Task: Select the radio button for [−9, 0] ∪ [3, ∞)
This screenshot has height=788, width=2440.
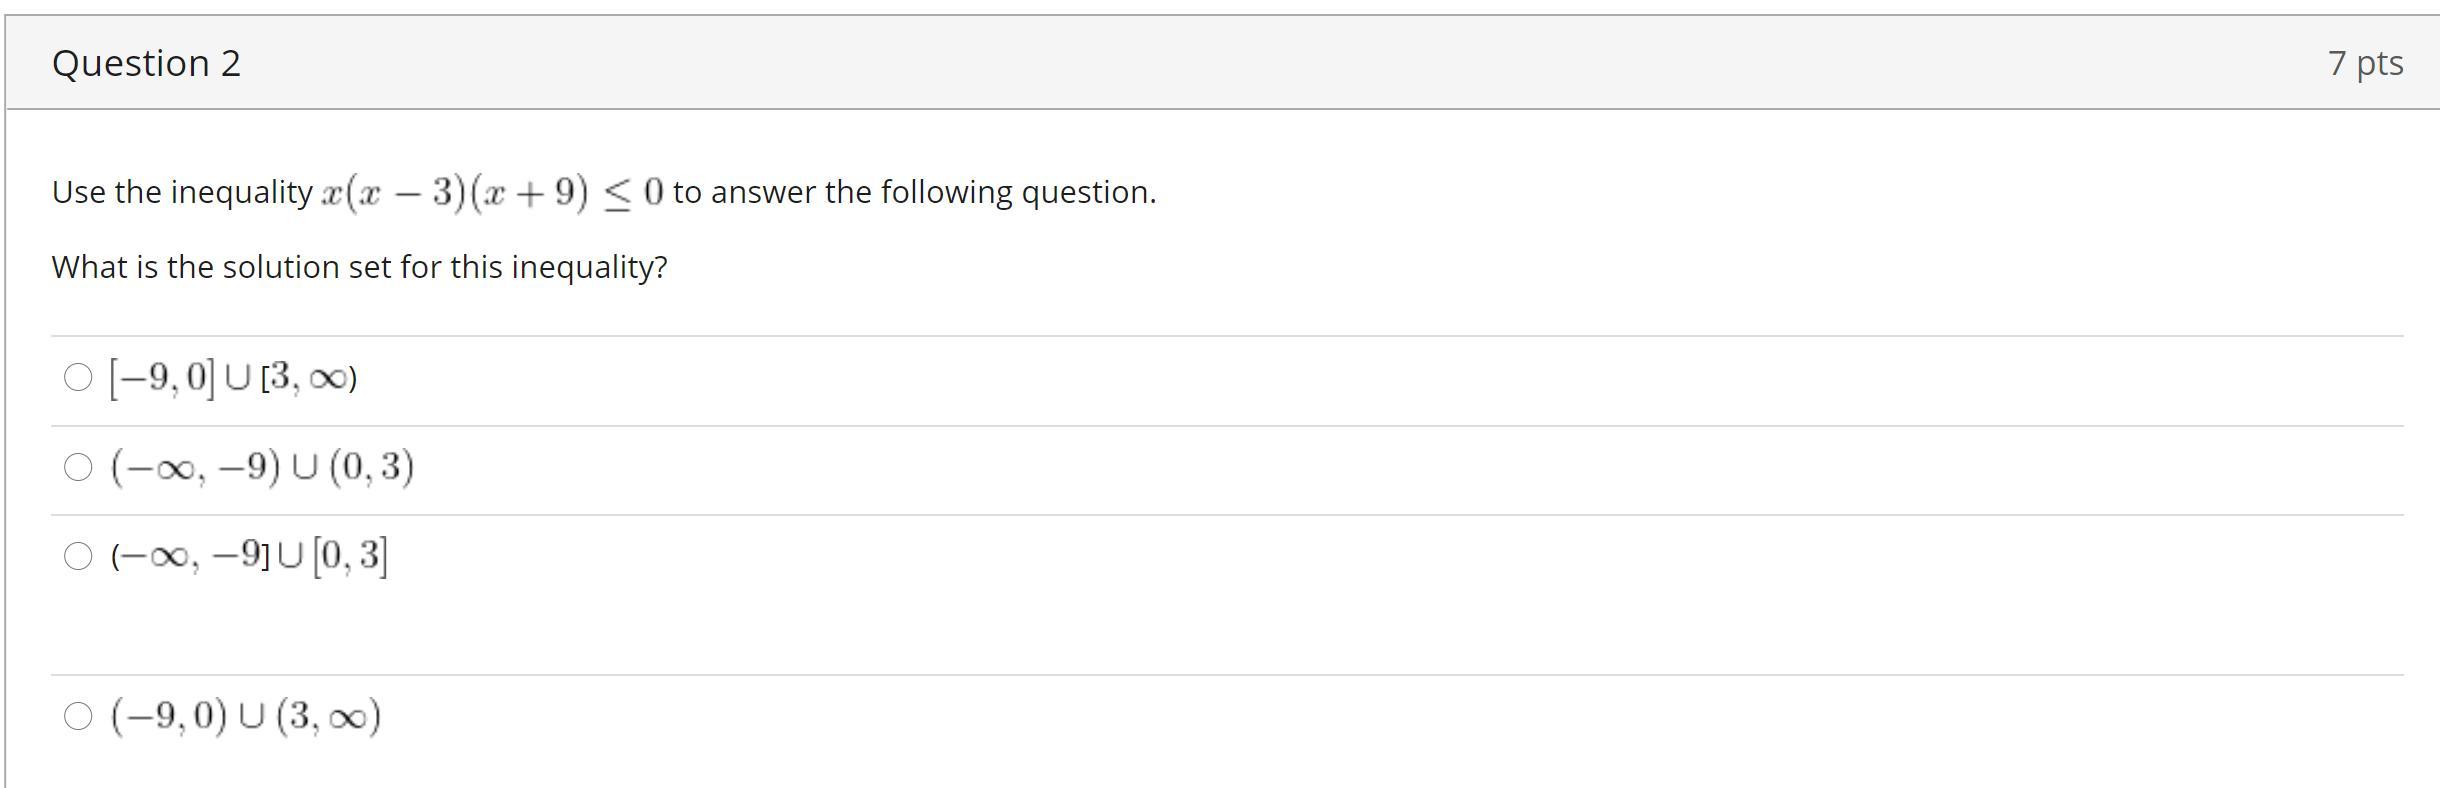Action: [x=78, y=377]
